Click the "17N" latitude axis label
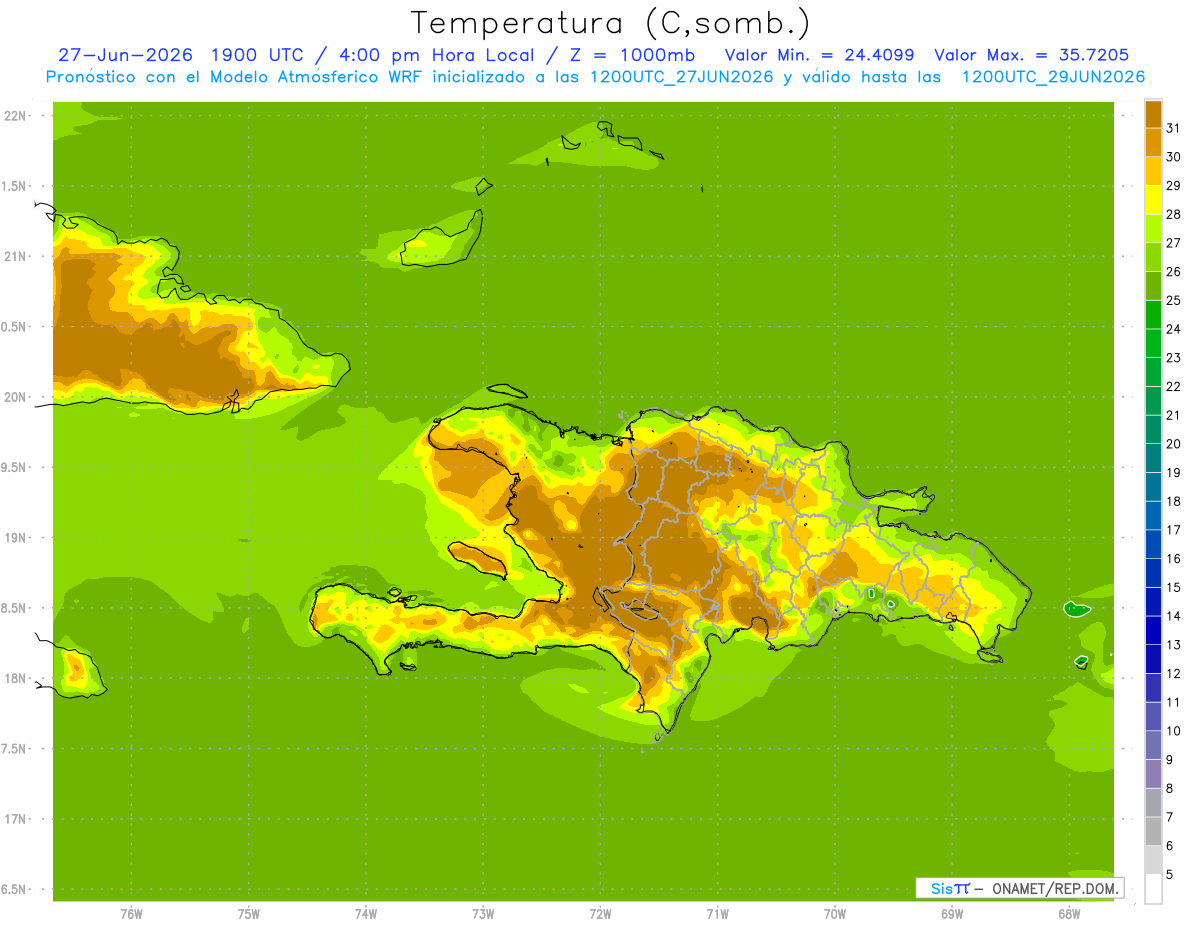The image size is (1200, 927). (x=15, y=819)
